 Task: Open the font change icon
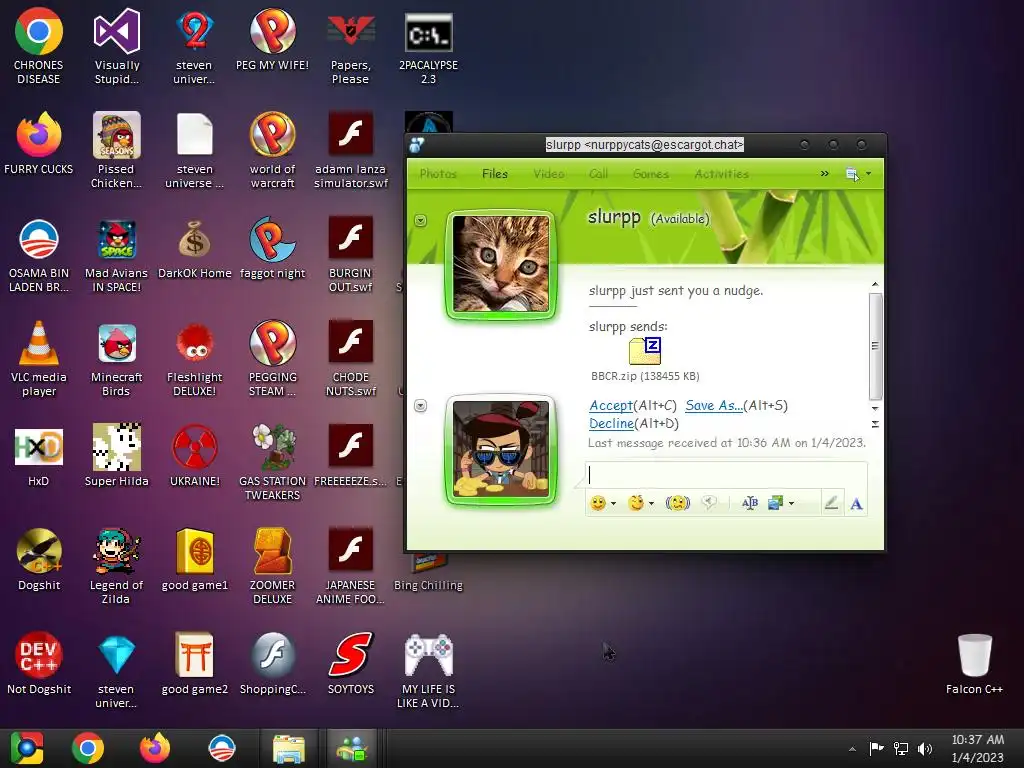(x=750, y=503)
